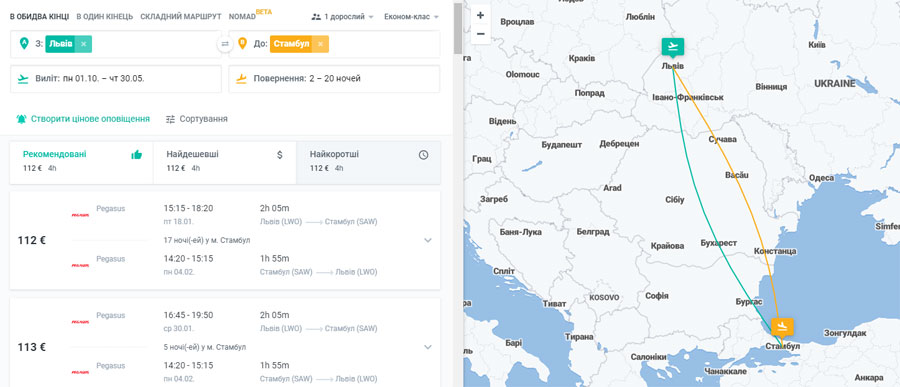The width and height of the screenshot is (900, 387).
Task: Click the Бухарест city label on map
Action: (x=719, y=243)
